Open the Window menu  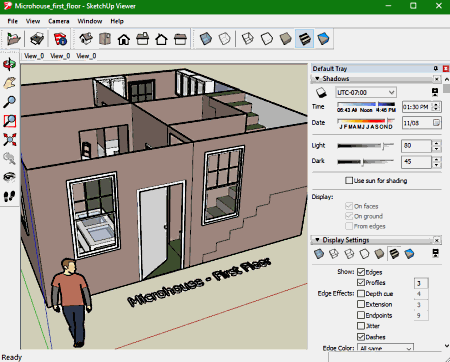point(90,21)
